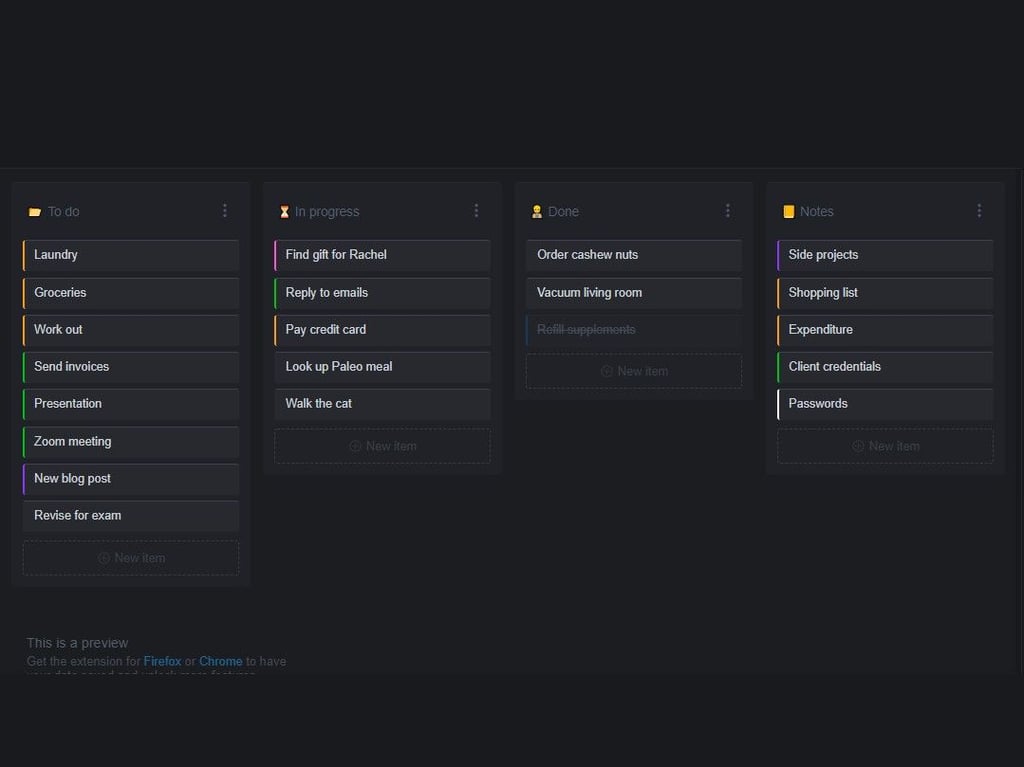The width and height of the screenshot is (1024, 767).
Task: Select the Reply to emails card
Action: pyautogui.click(x=383, y=293)
